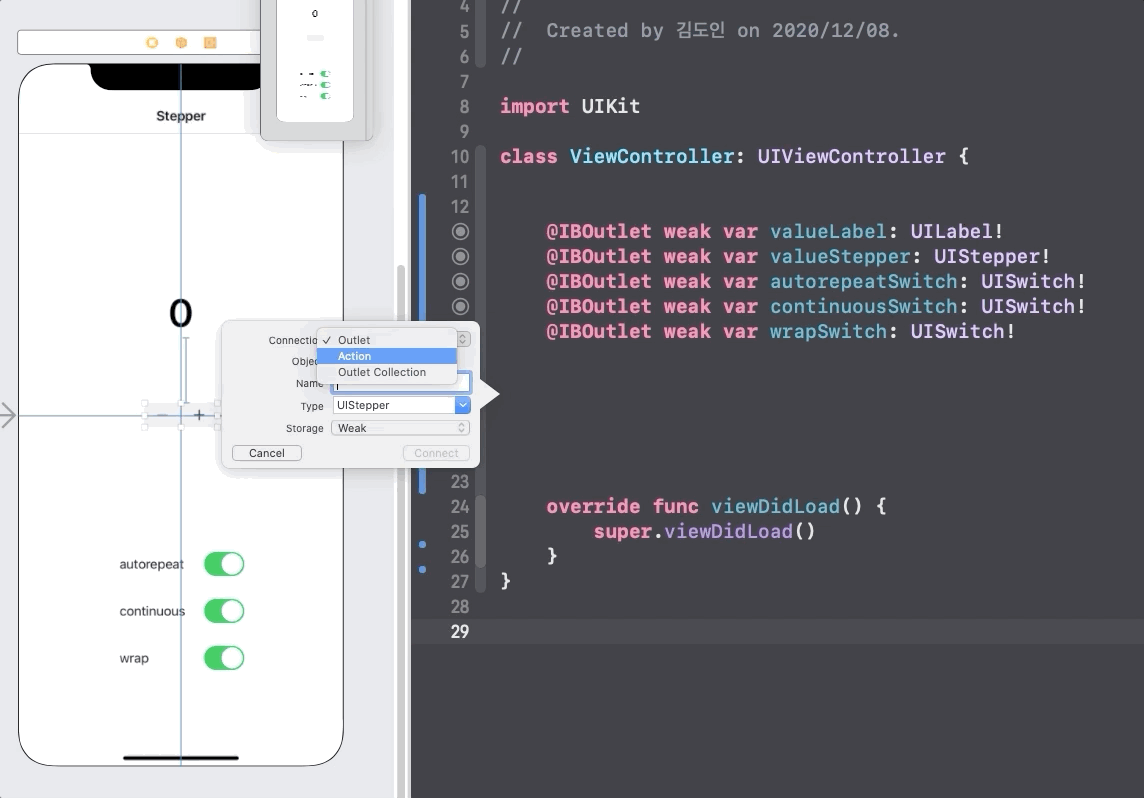Click the Connection popup chevrons
The height and width of the screenshot is (798, 1144).
[463, 339]
